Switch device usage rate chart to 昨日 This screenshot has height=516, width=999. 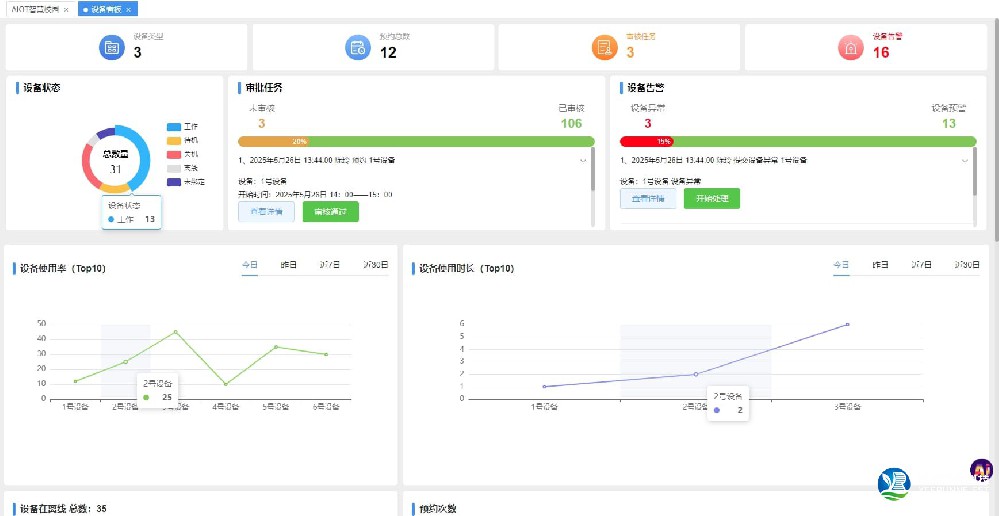click(288, 265)
